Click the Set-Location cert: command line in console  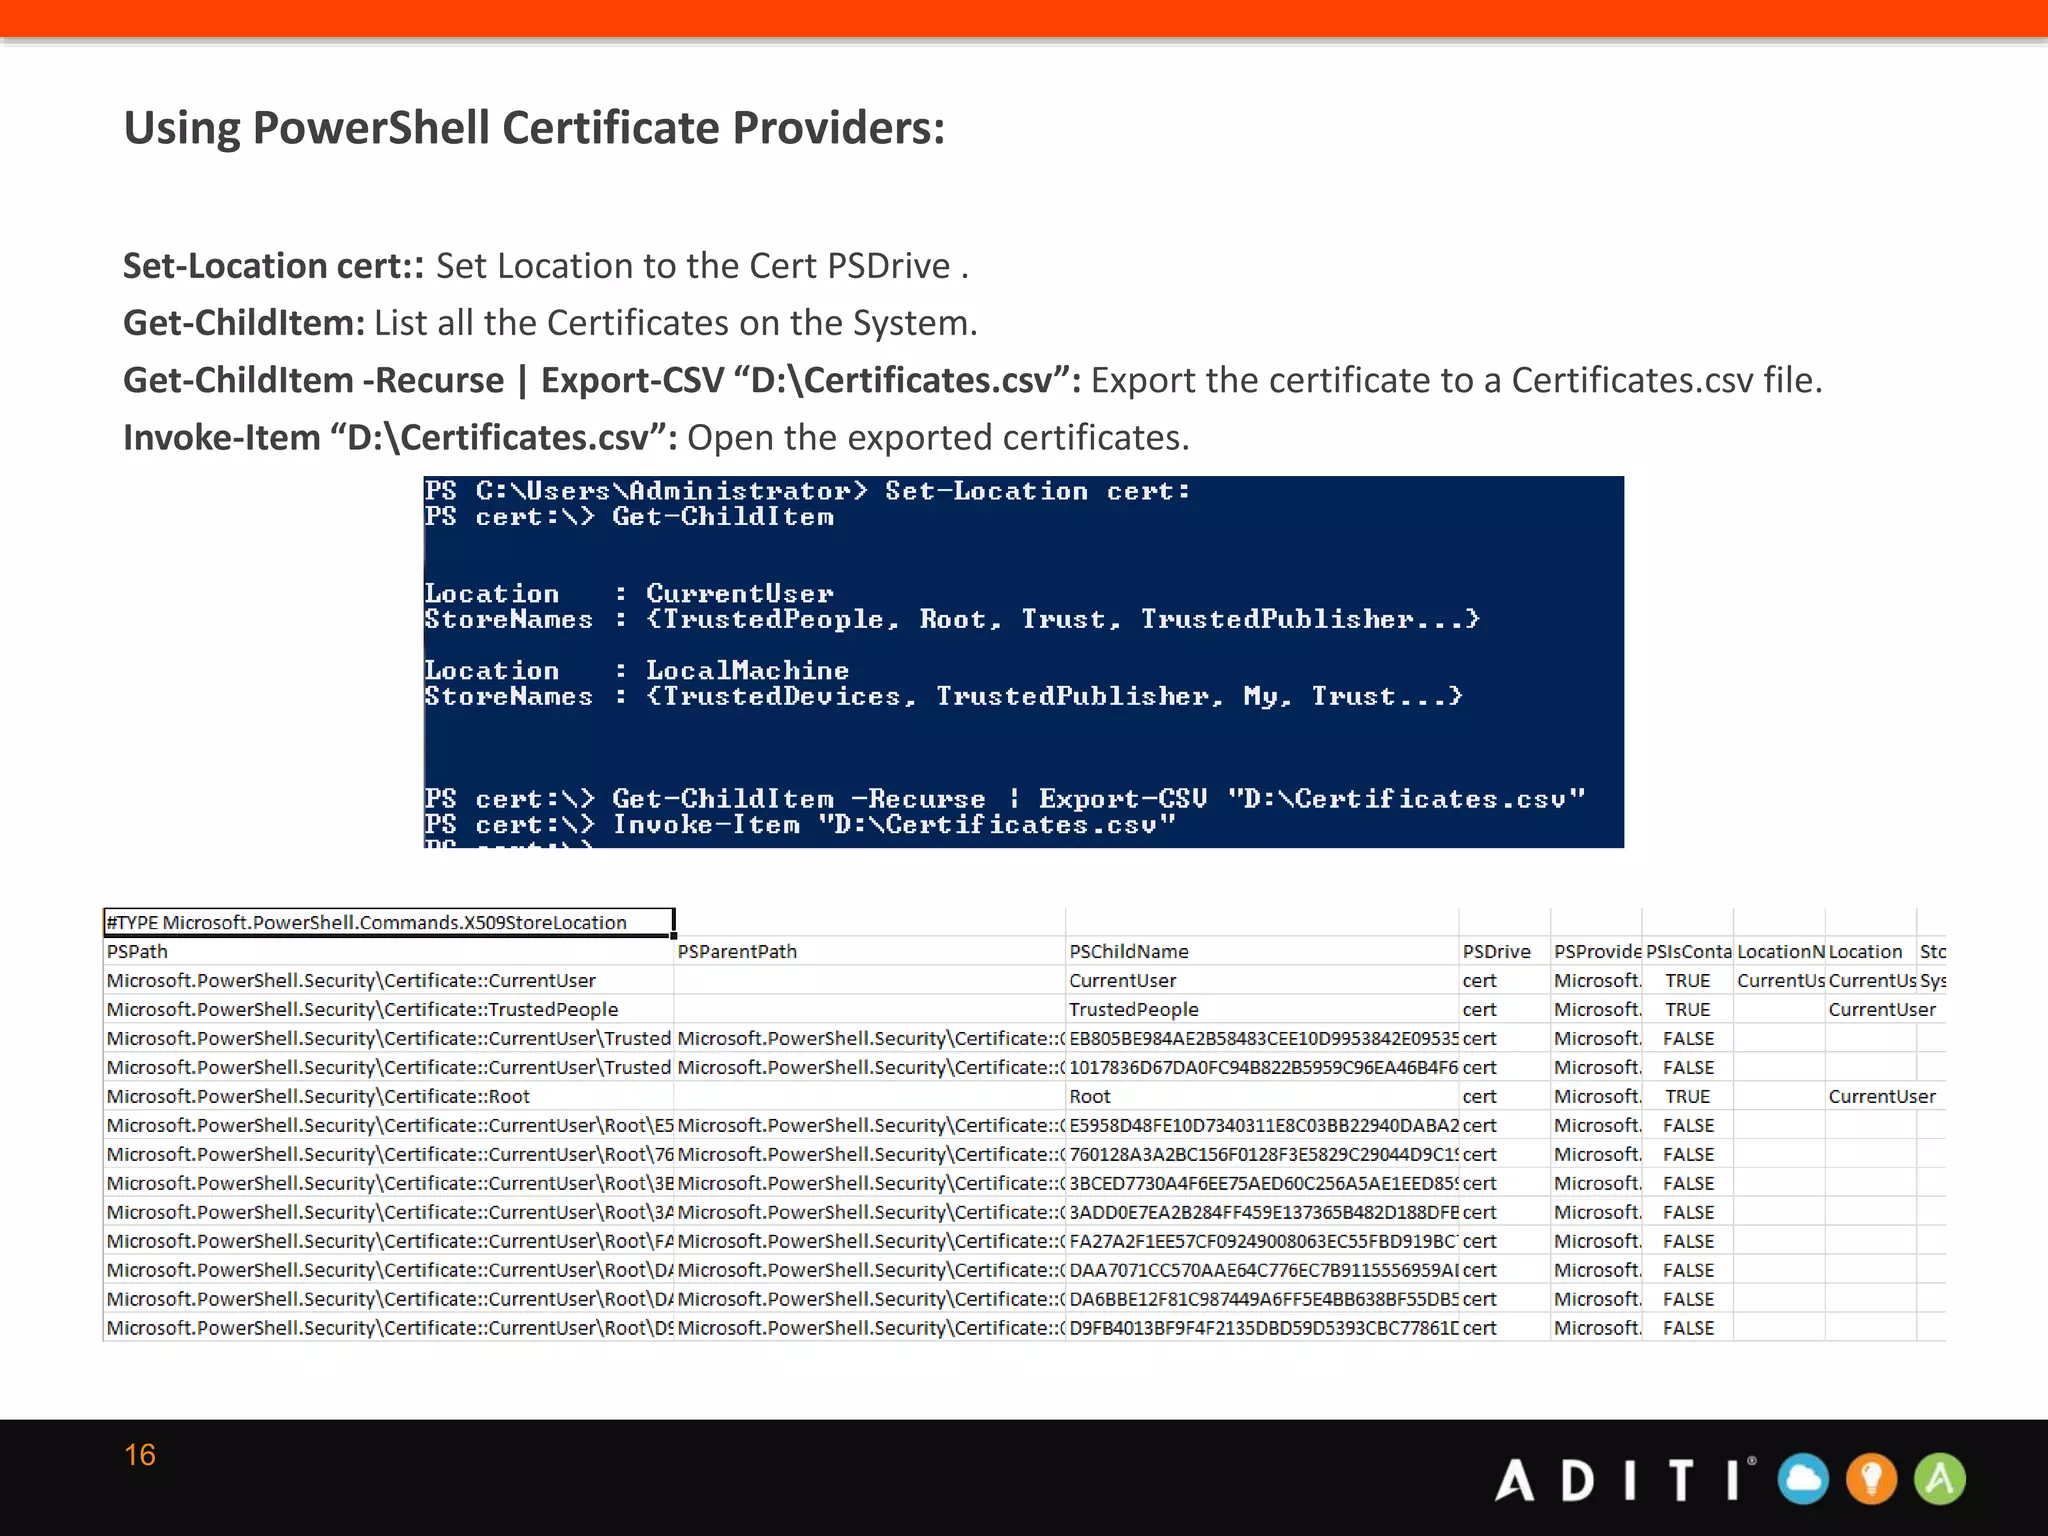[x=807, y=491]
